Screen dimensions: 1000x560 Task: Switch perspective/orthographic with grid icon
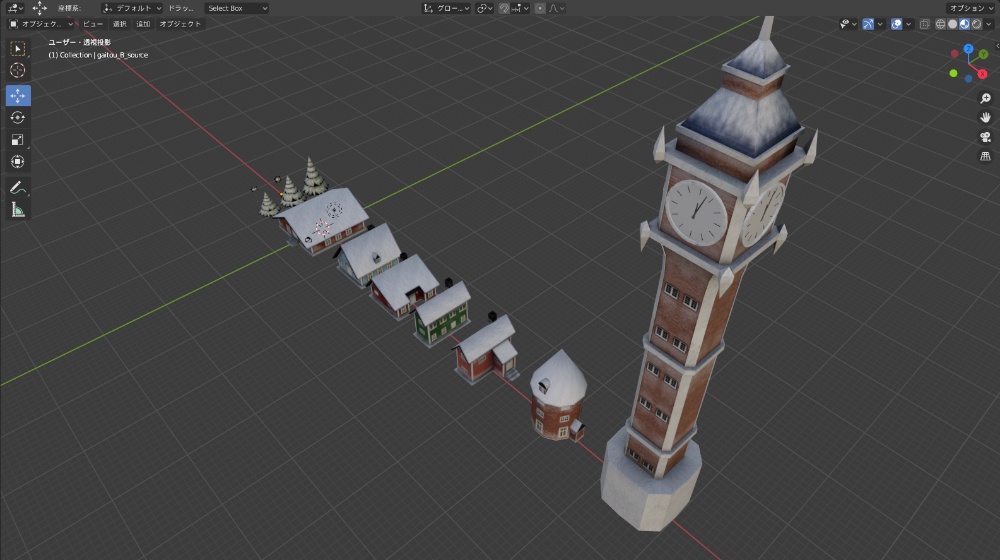tap(985, 156)
